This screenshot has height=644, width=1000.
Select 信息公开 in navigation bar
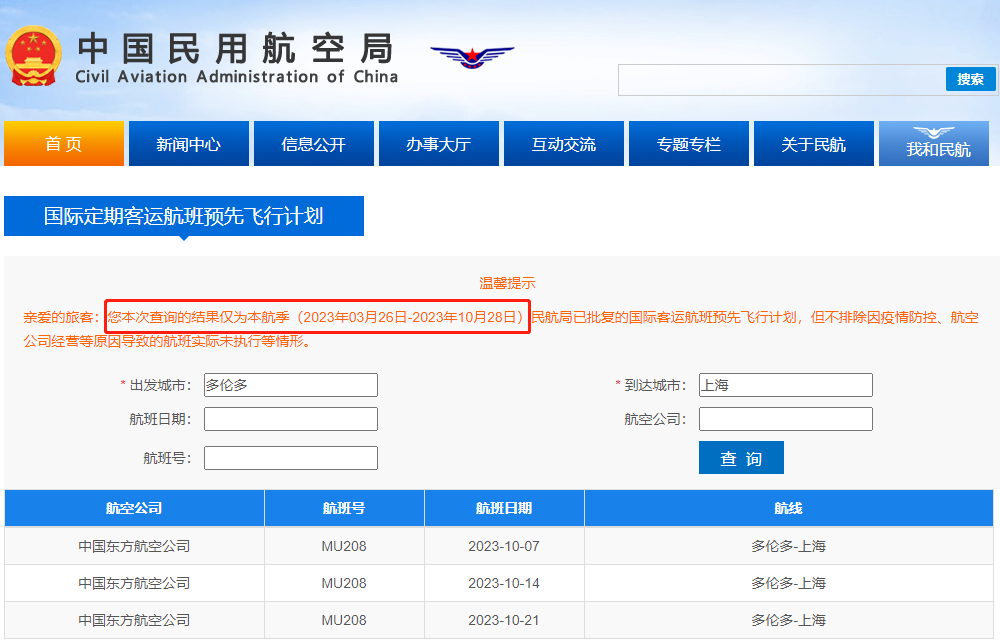(x=313, y=144)
